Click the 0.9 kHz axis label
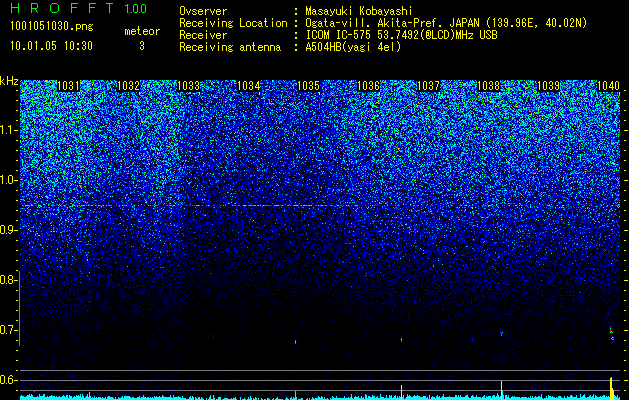This screenshot has height=400, width=629. click(8, 230)
